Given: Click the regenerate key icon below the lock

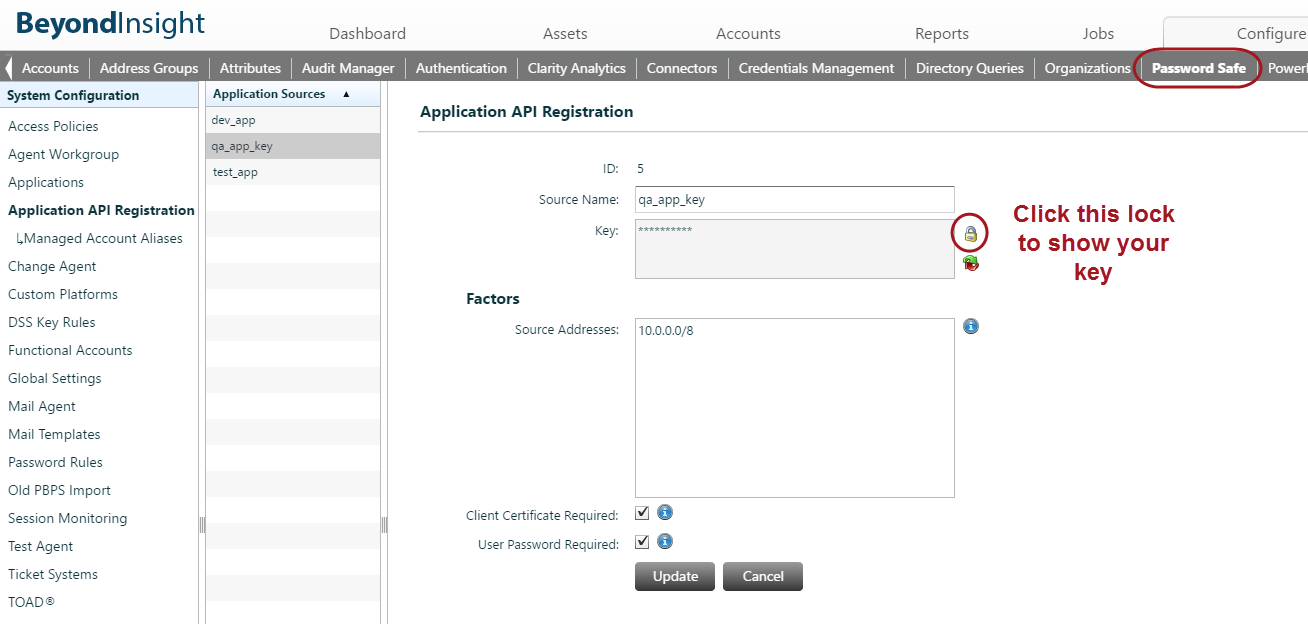Looking at the screenshot, I should click(969, 263).
